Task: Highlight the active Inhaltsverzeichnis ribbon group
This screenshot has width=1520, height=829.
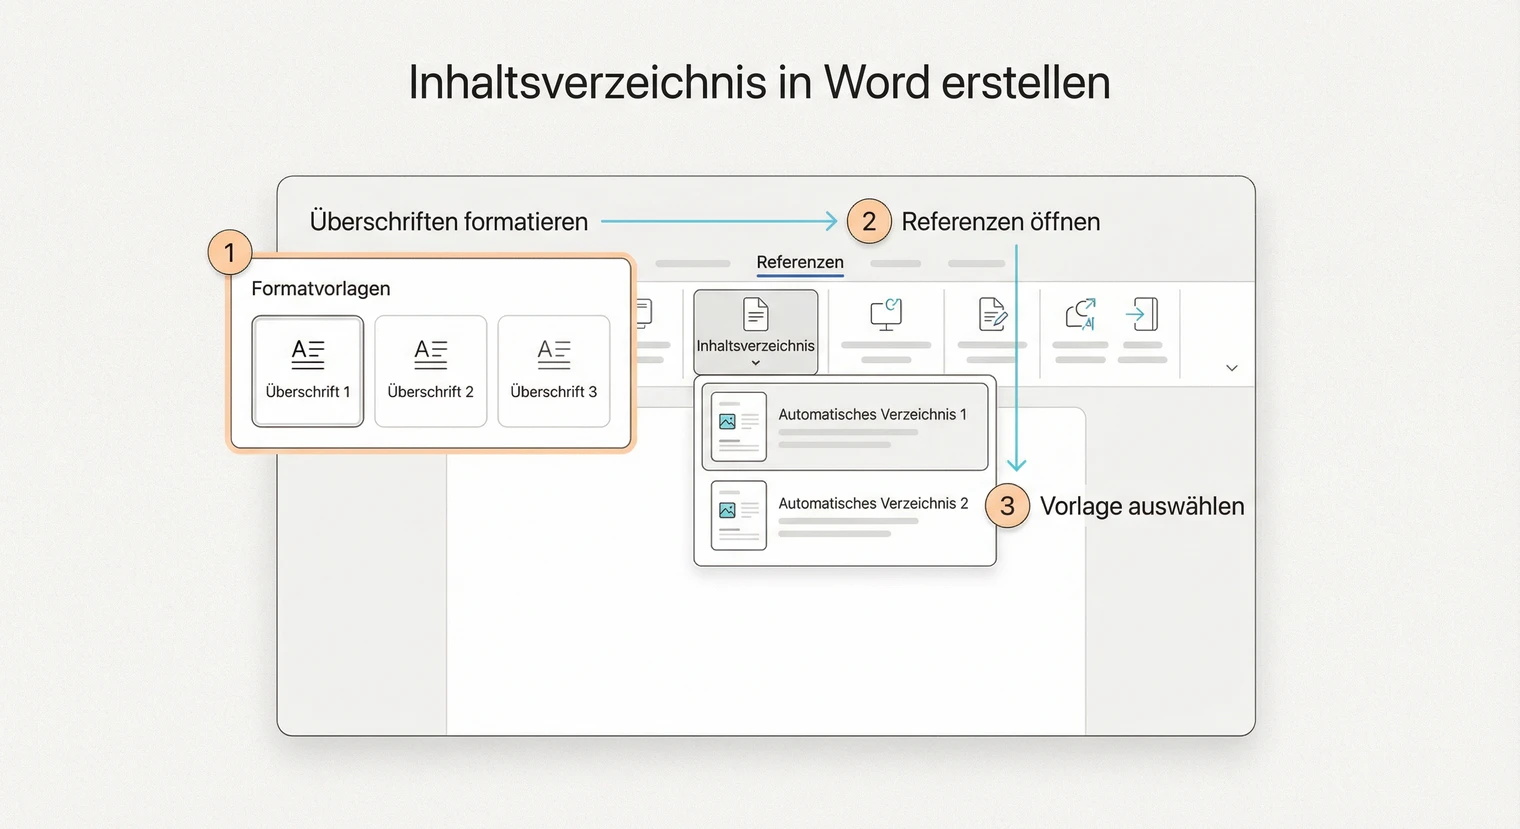Action: [755, 331]
